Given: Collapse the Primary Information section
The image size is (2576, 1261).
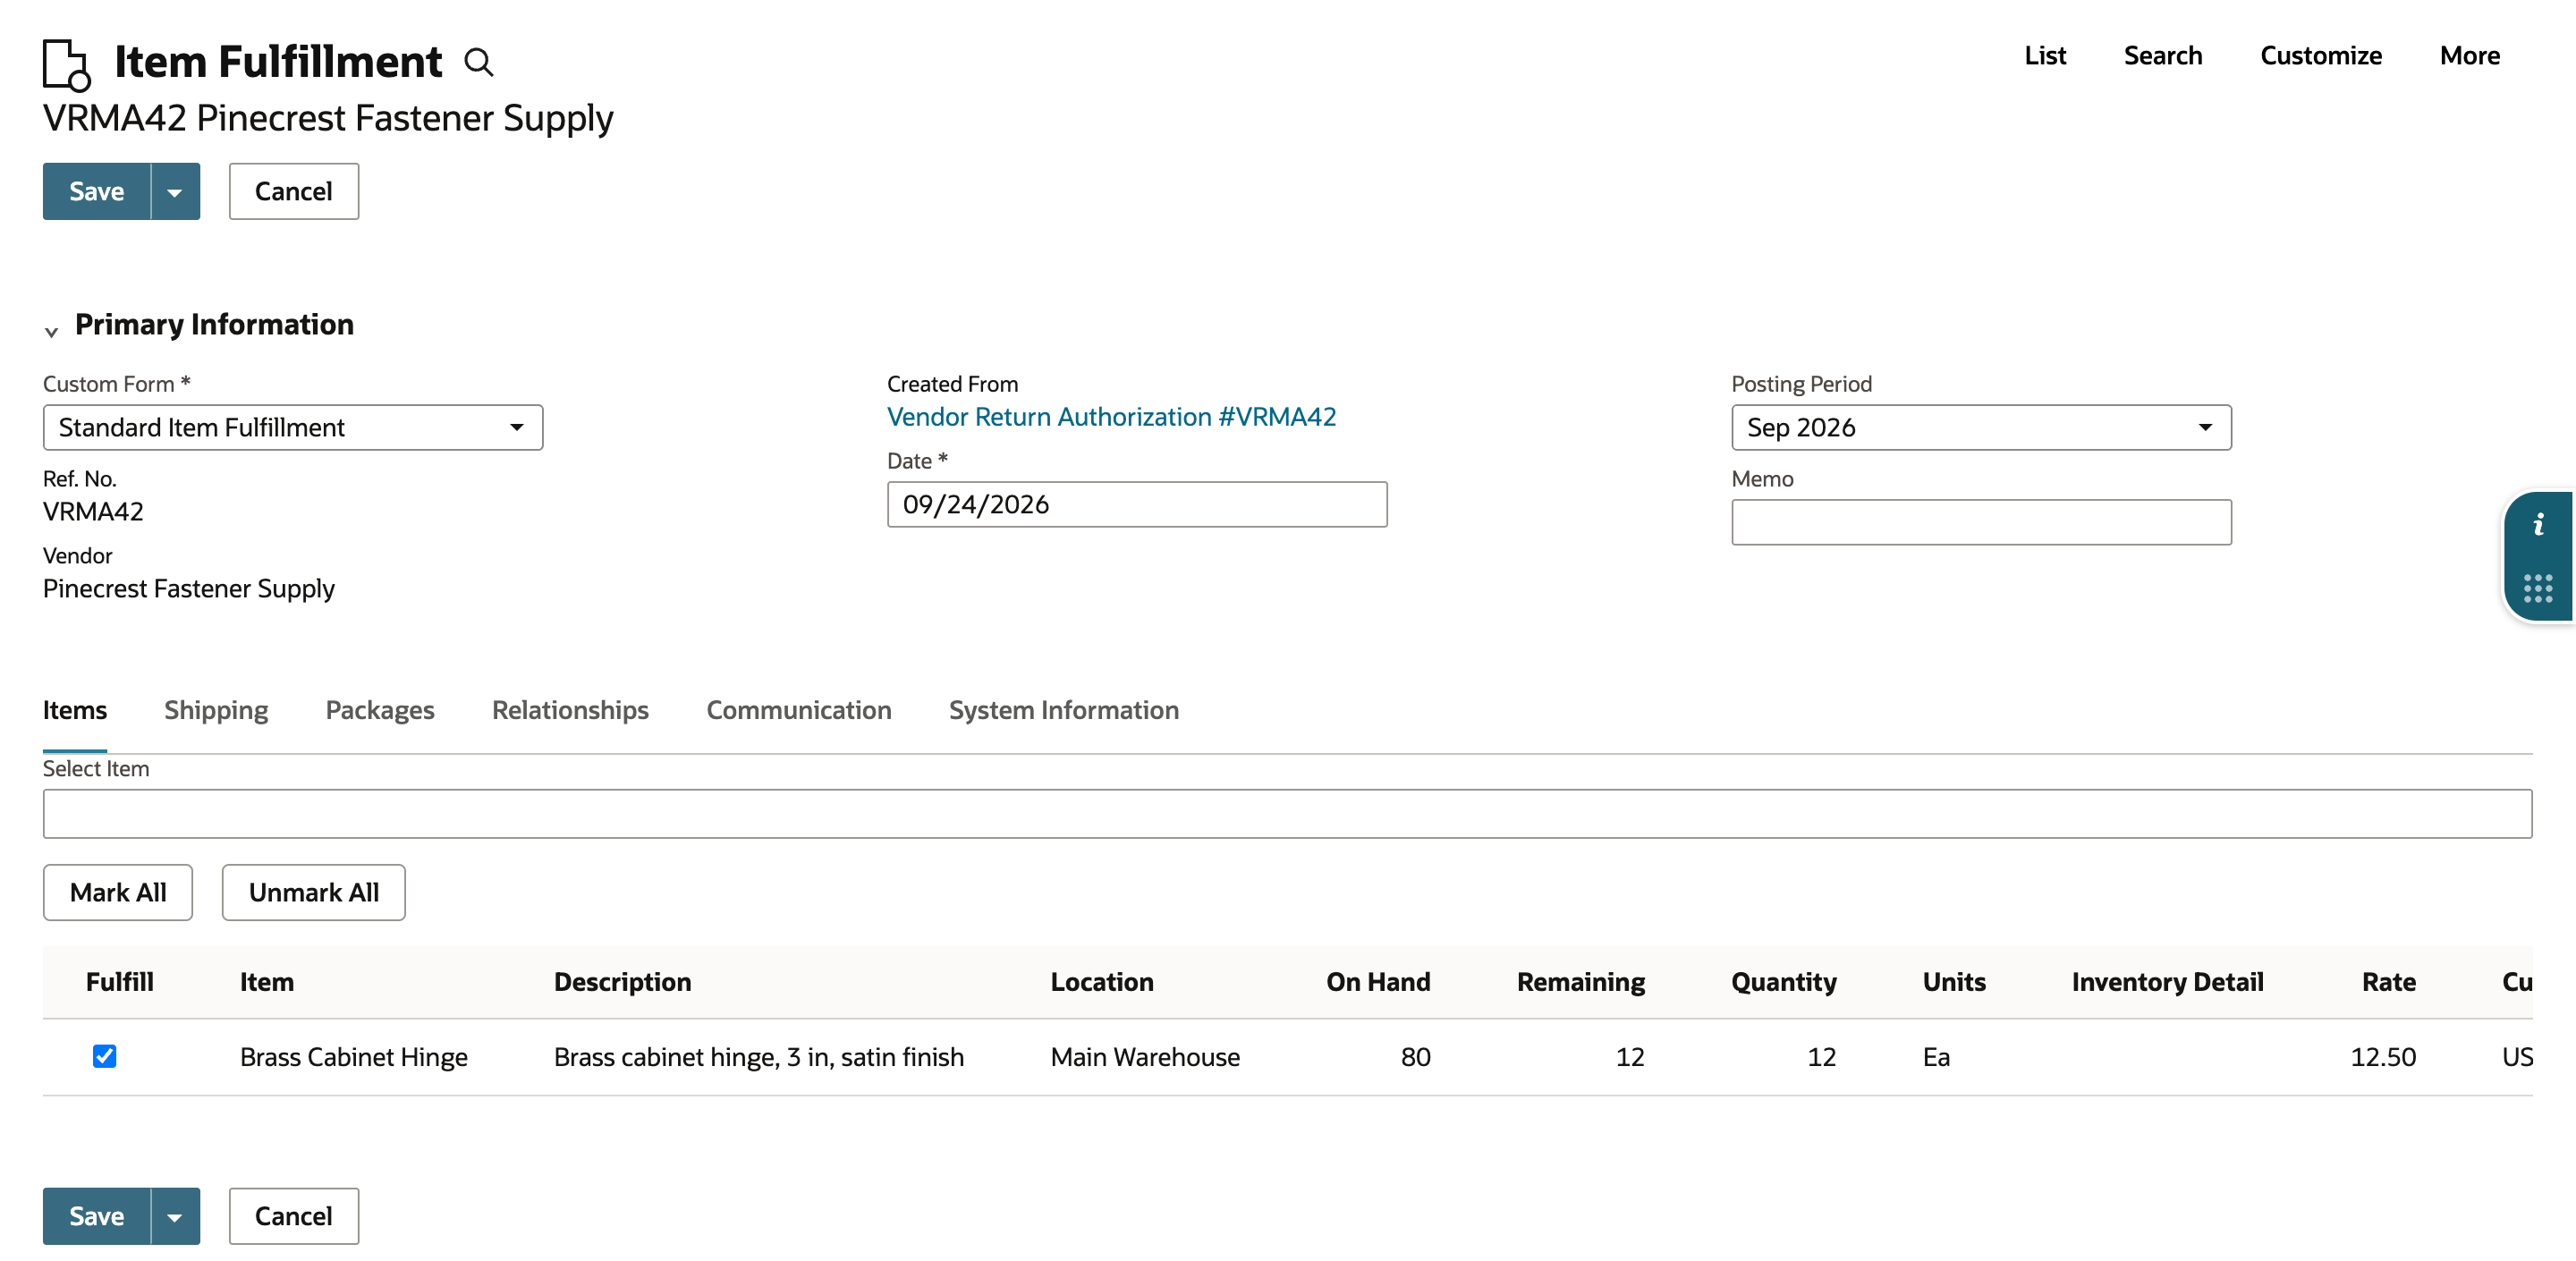Looking at the screenshot, I should pos(51,330).
